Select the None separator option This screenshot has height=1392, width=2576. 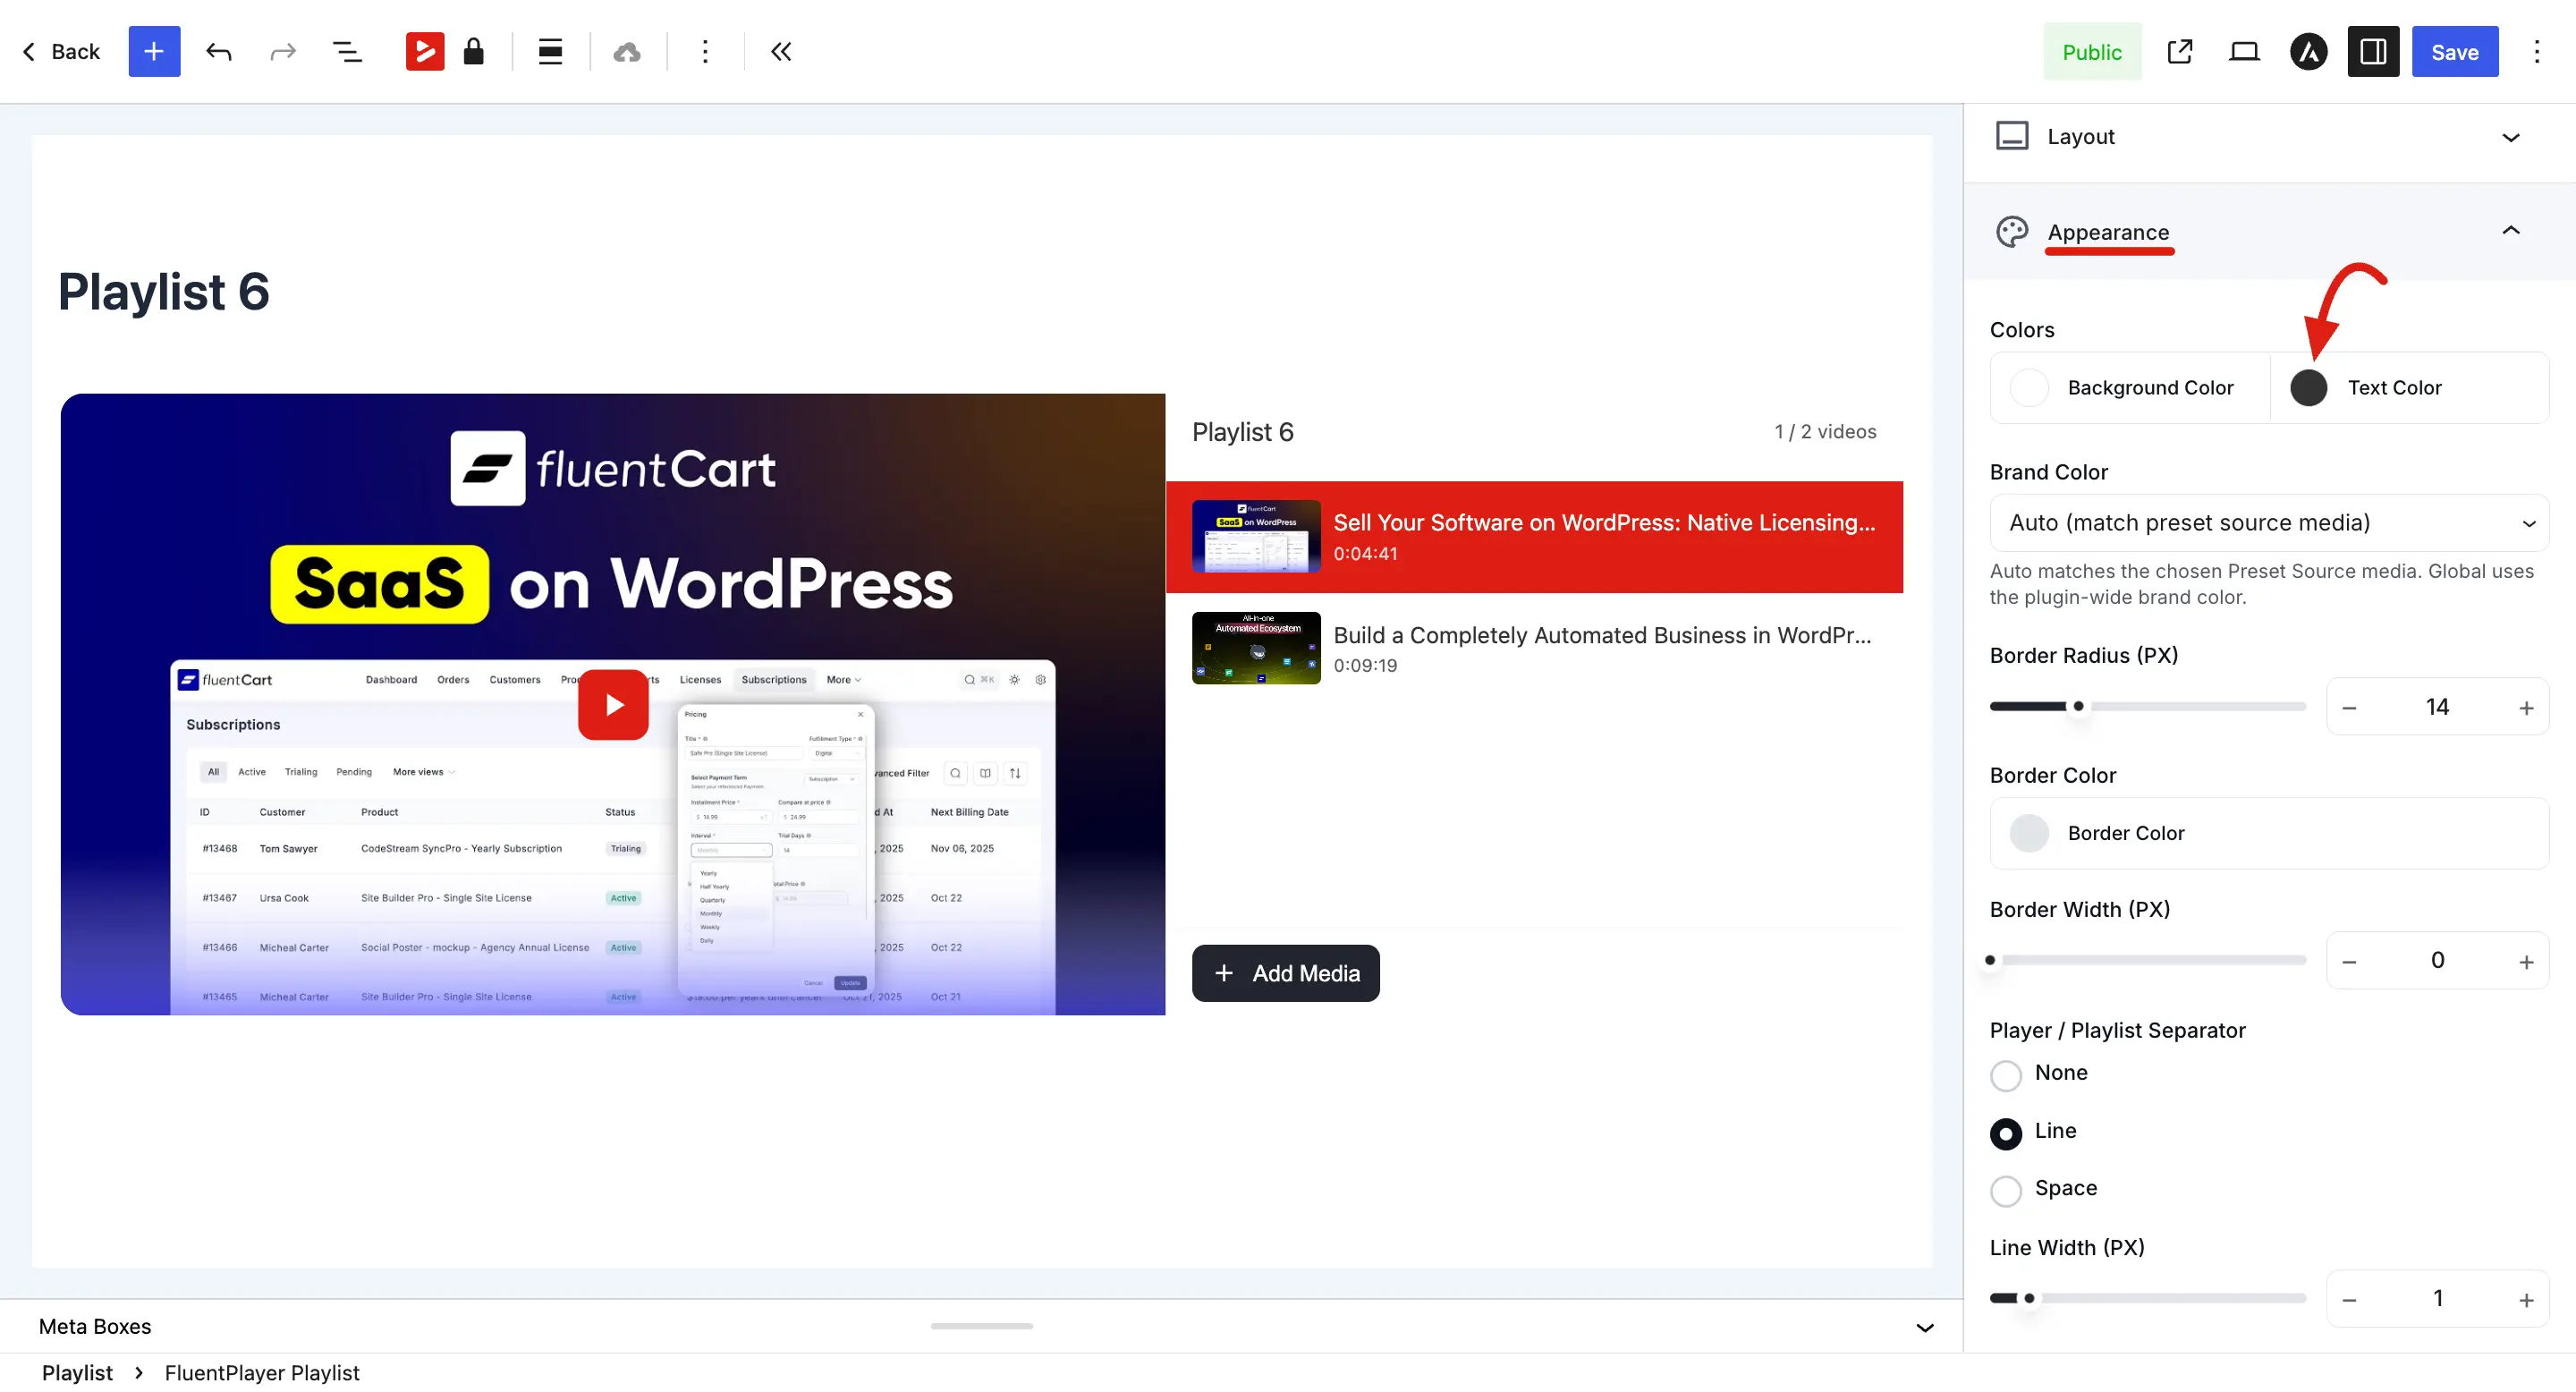[2006, 1076]
